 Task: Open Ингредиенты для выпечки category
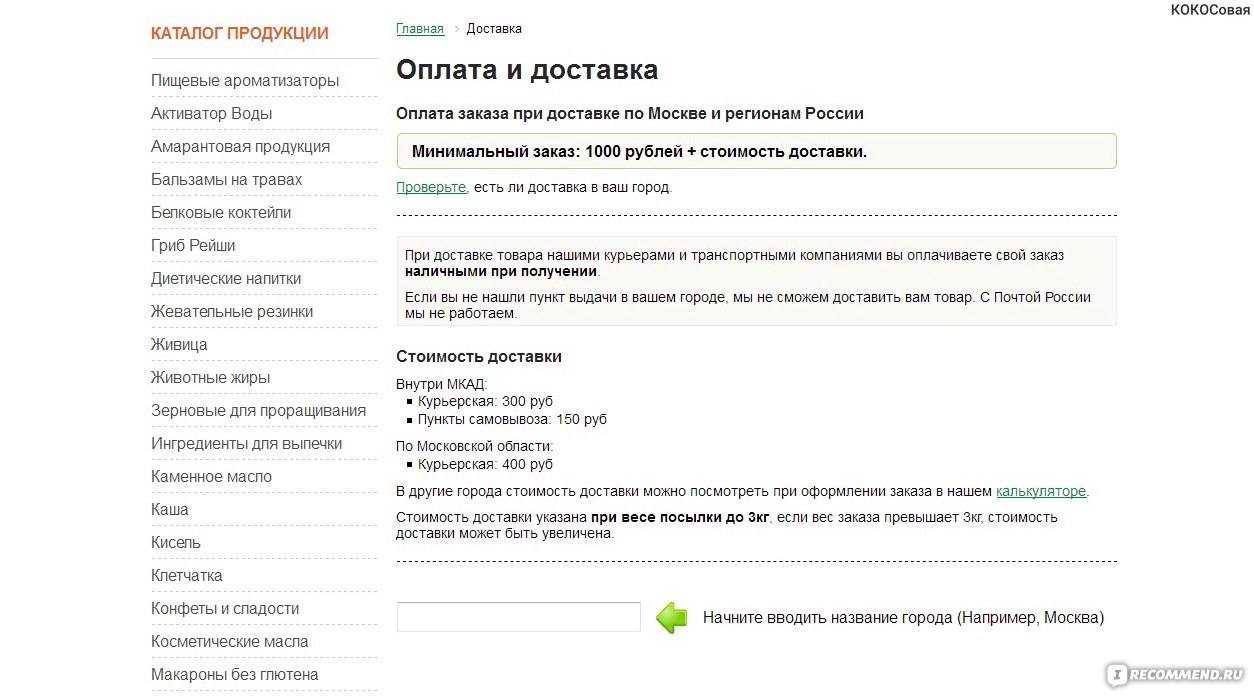246,444
